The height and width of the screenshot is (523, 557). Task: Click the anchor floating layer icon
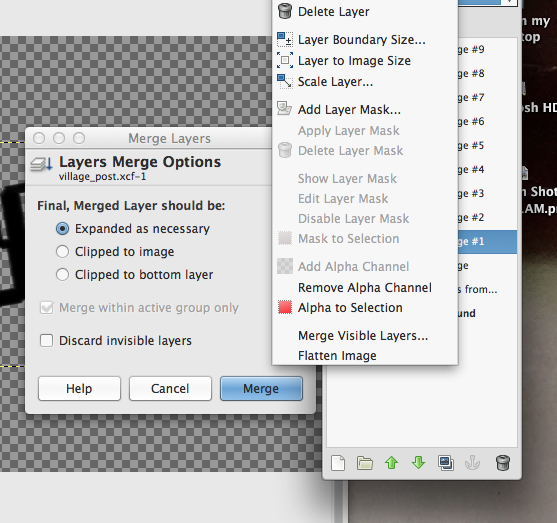click(x=472, y=463)
